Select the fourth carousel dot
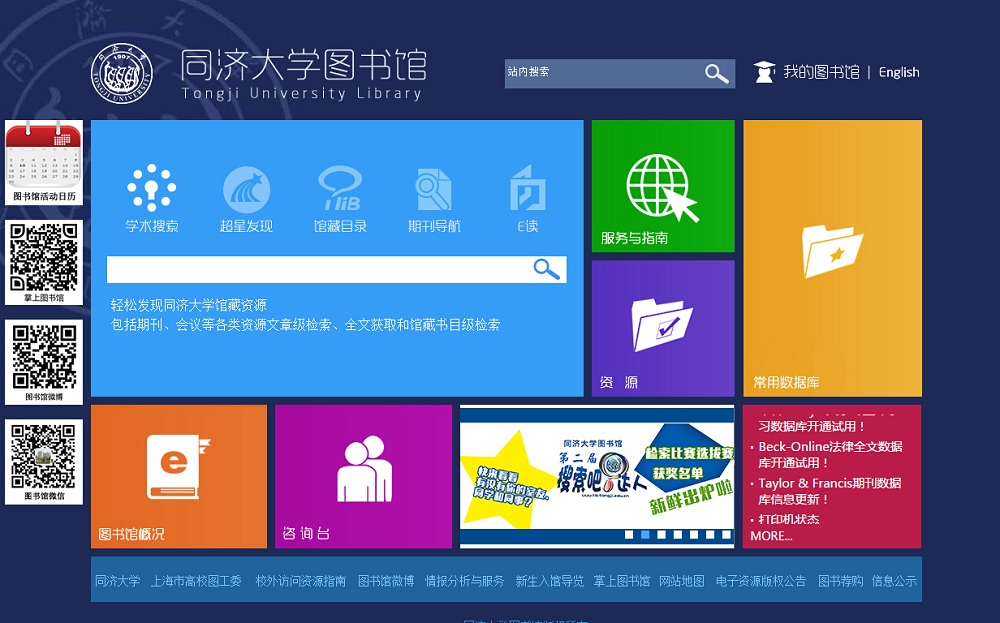Screen dimensions: 1000x623 pyautogui.click(x=677, y=535)
